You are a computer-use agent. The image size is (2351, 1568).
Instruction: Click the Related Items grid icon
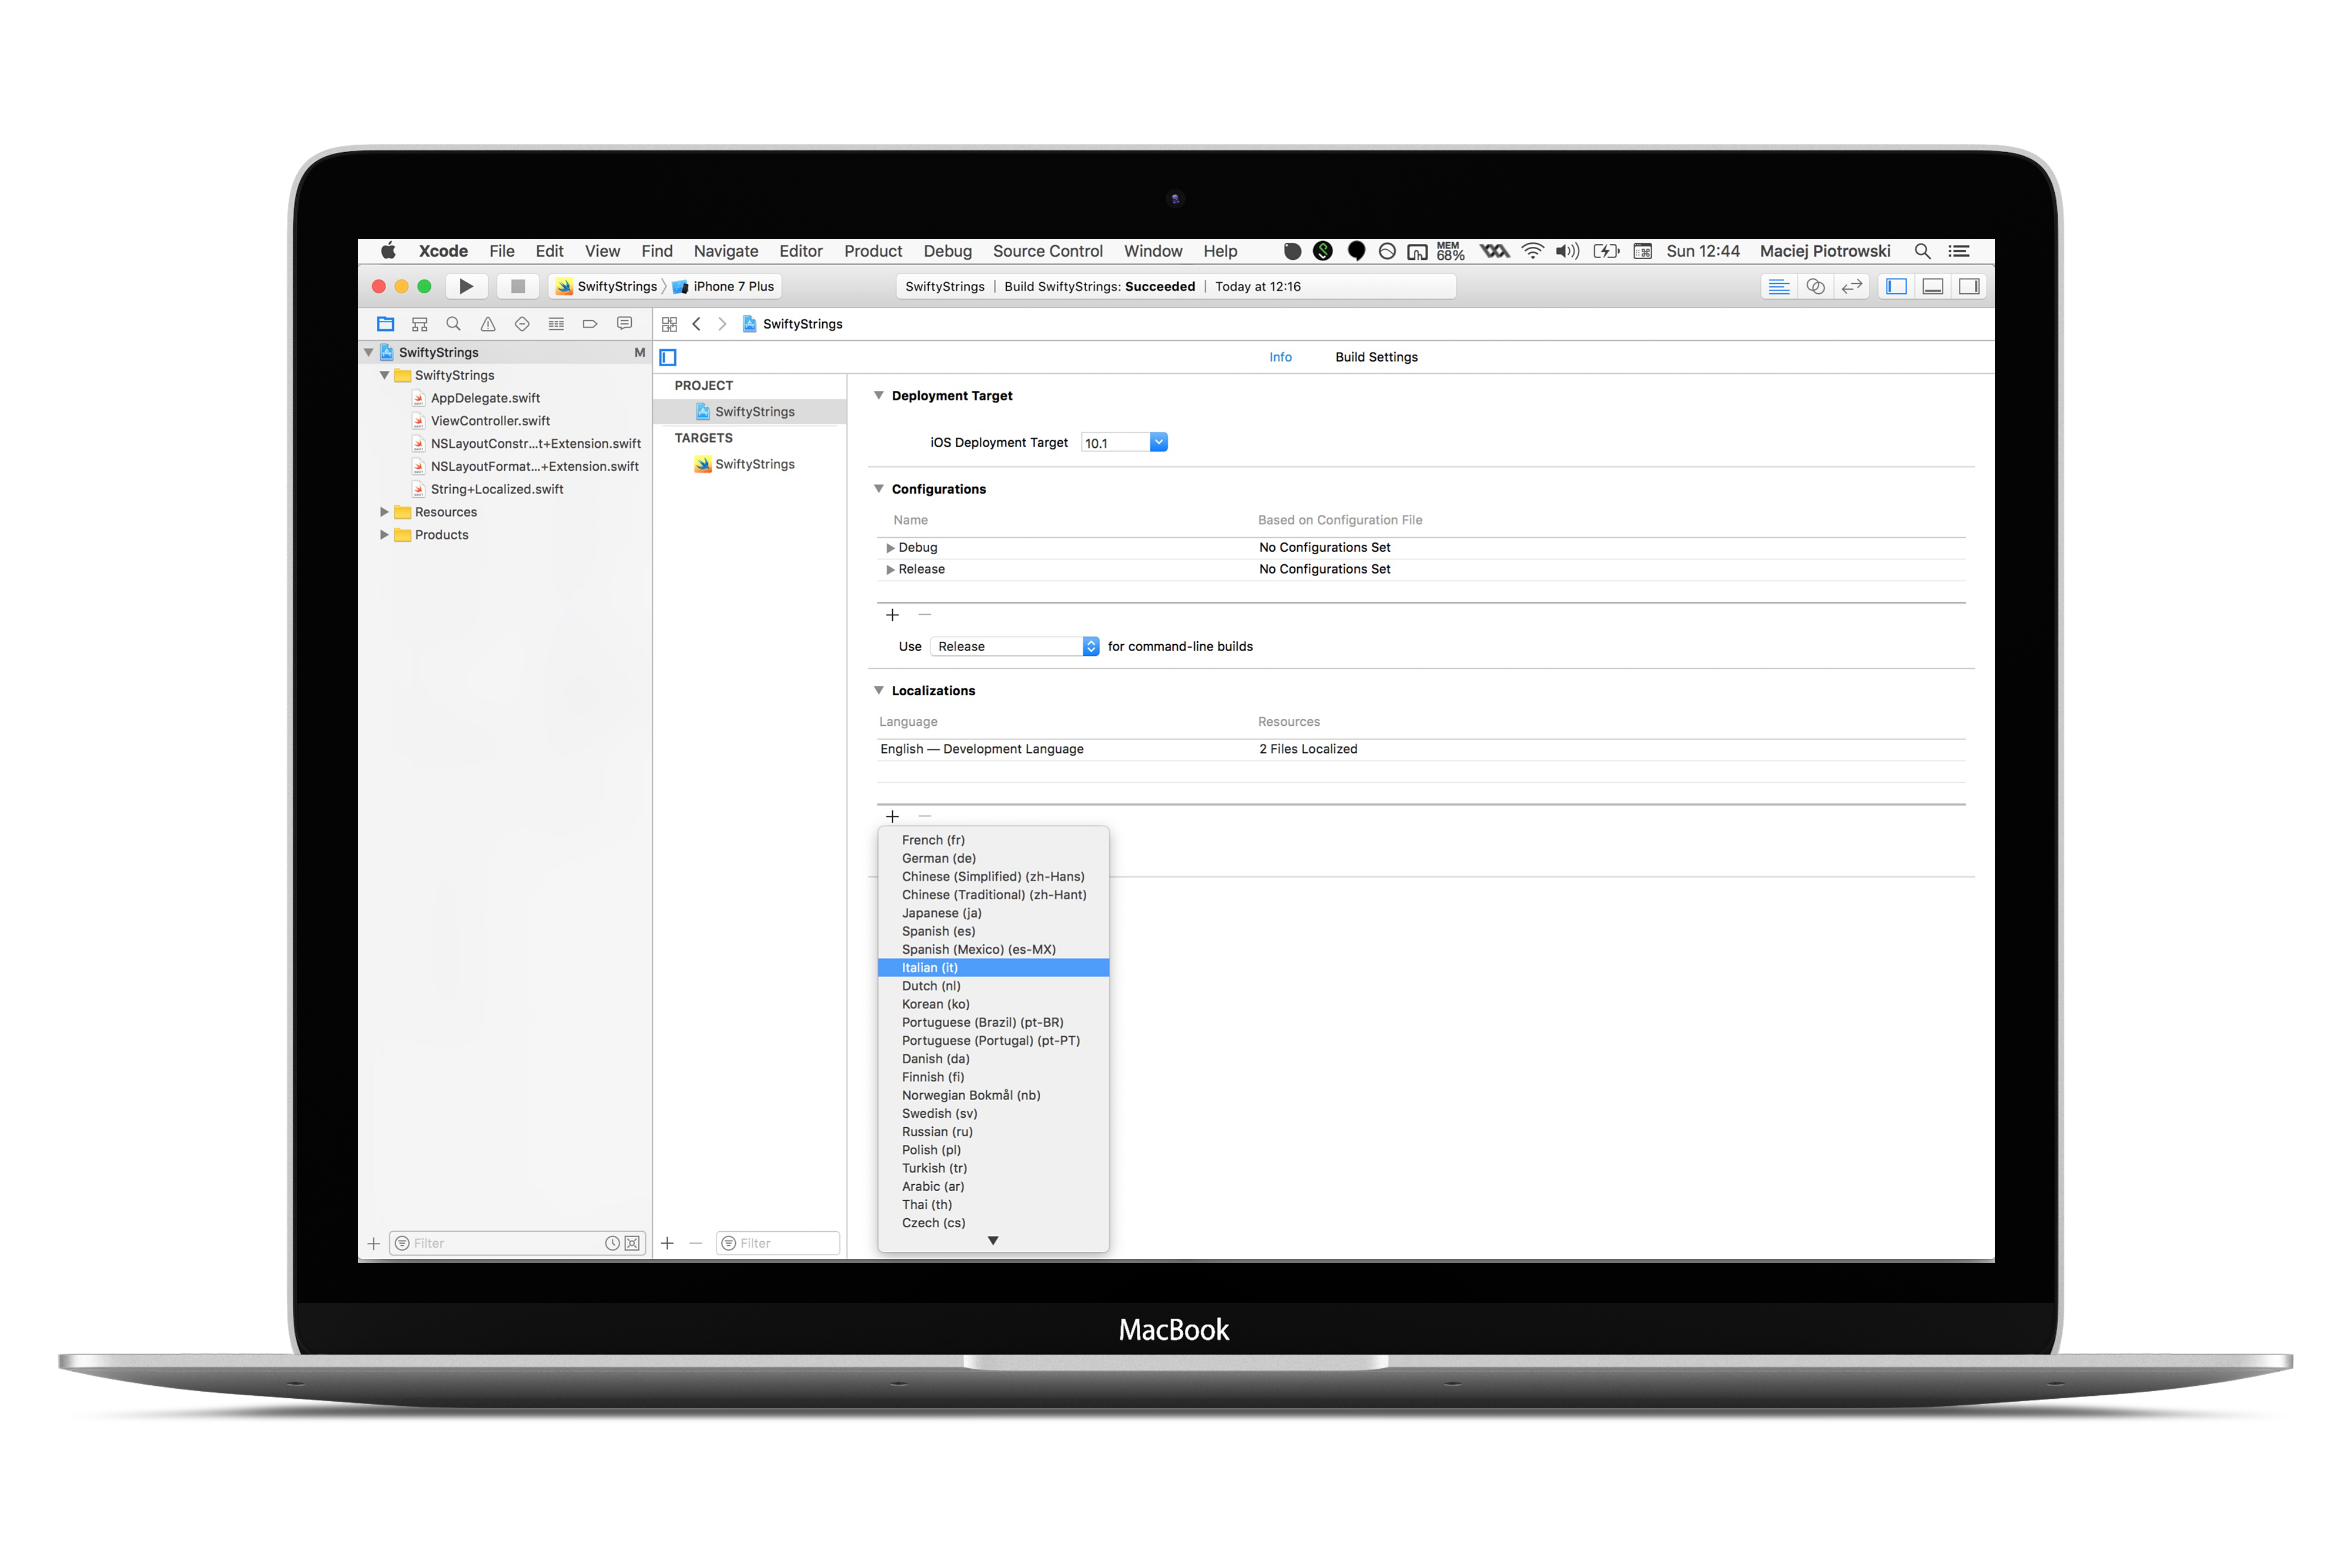click(x=669, y=324)
